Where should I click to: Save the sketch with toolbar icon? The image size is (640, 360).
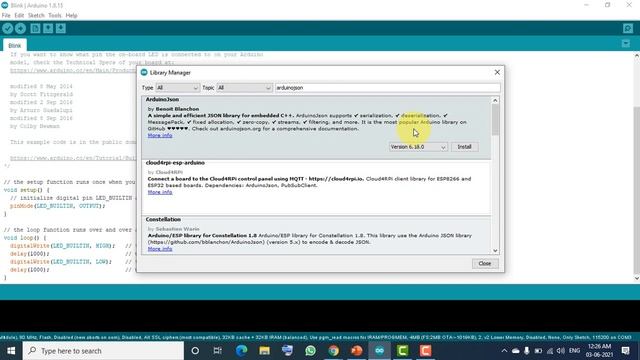pos(61,28)
